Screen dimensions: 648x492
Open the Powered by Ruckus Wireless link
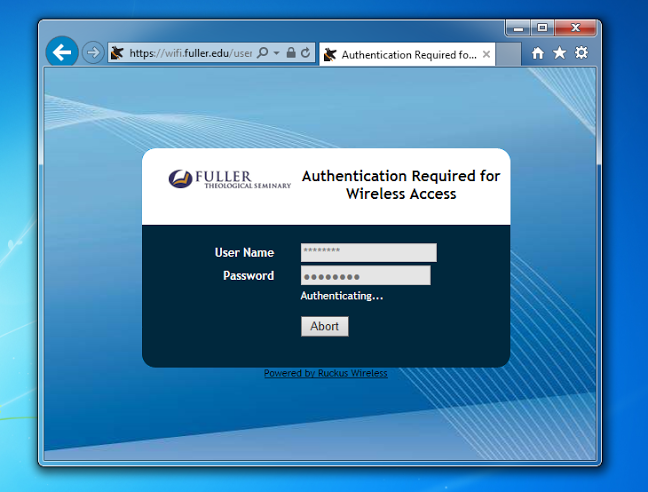click(x=326, y=373)
